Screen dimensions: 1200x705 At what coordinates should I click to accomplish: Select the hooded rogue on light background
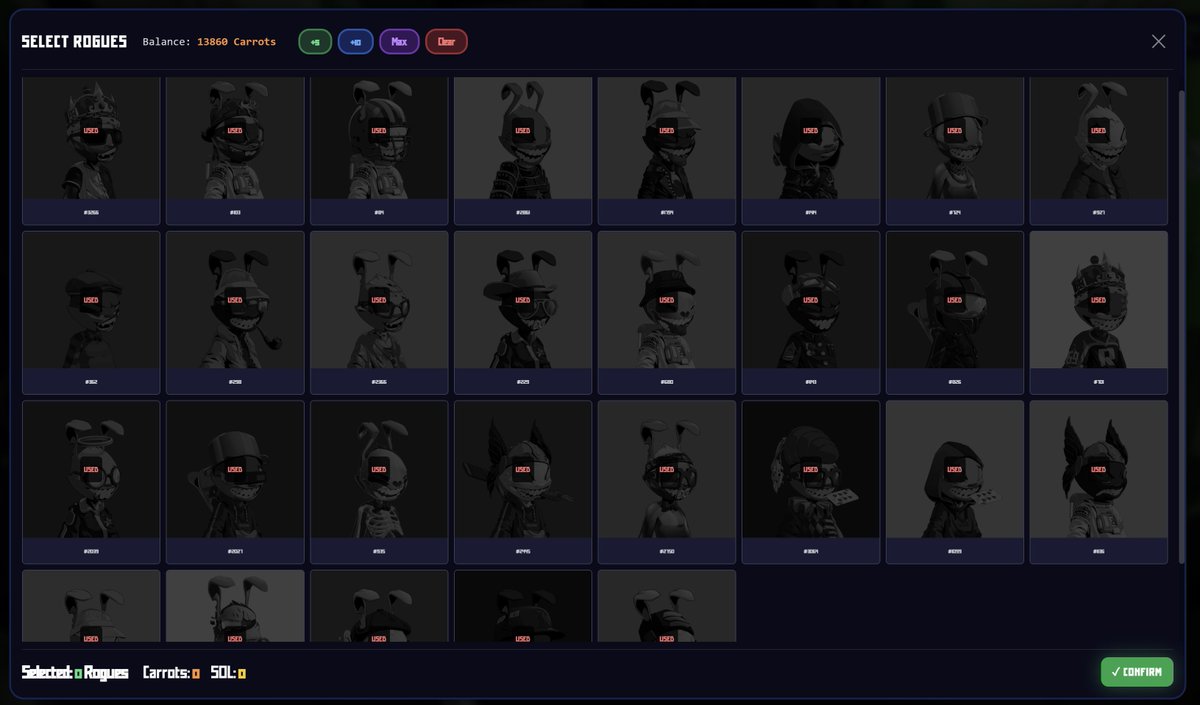[955, 482]
